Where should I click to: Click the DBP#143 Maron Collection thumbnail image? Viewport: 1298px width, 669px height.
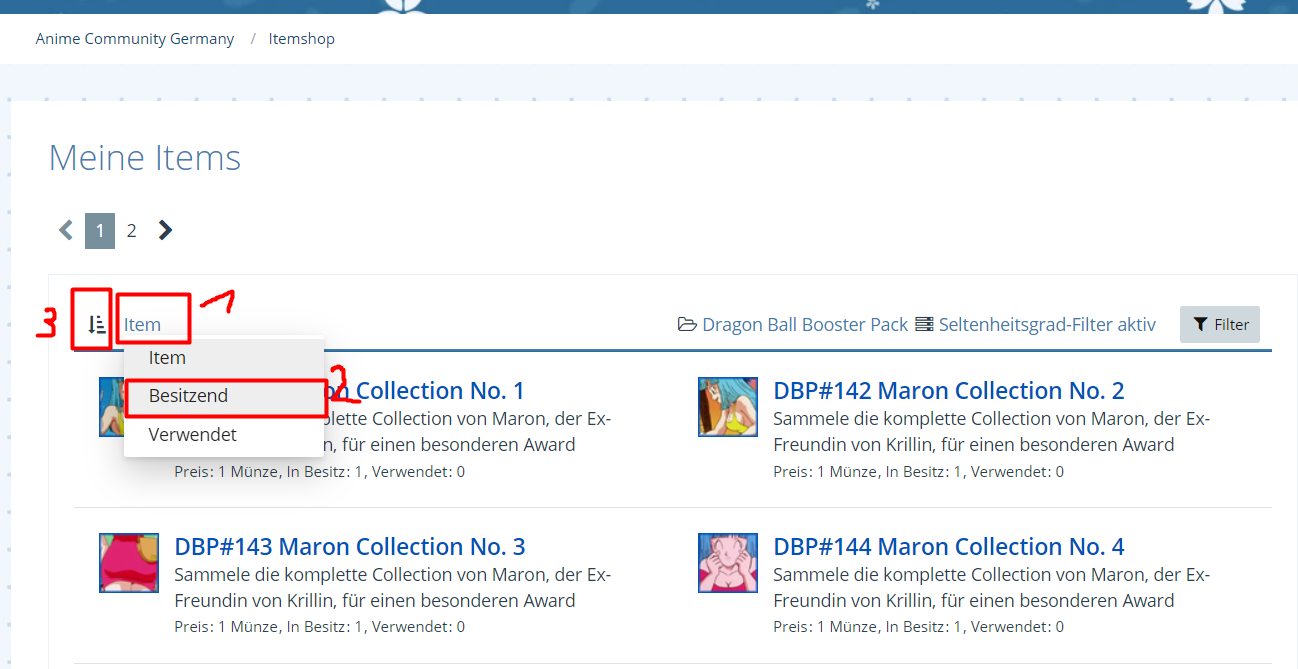(129, 562)
